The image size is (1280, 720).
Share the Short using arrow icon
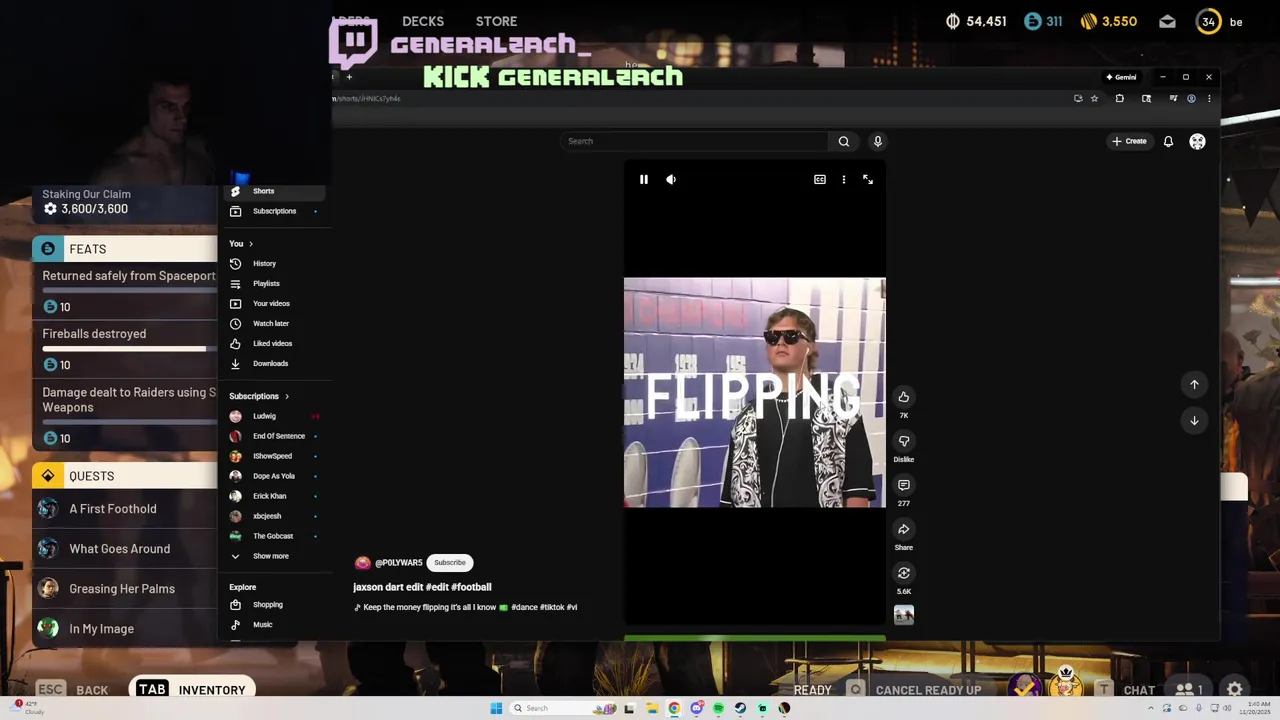pos(904,529)
